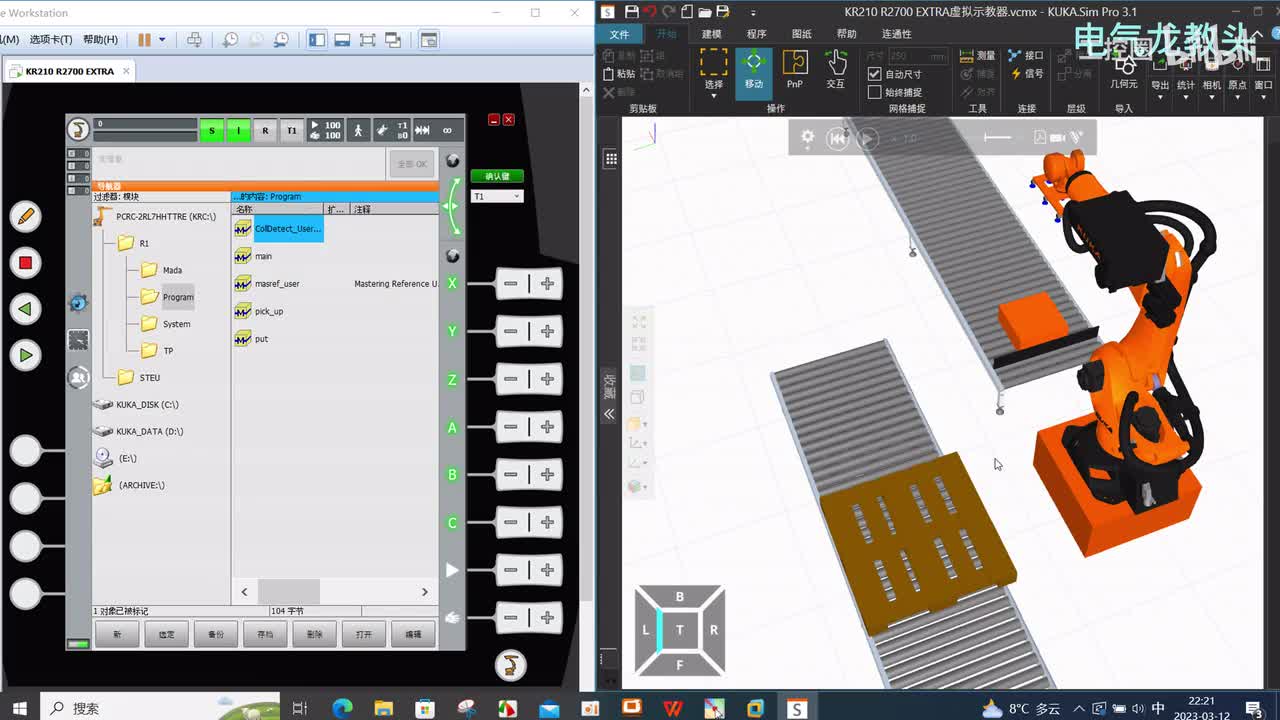Click the 删除 delete softkey

(x=314, y=634)
